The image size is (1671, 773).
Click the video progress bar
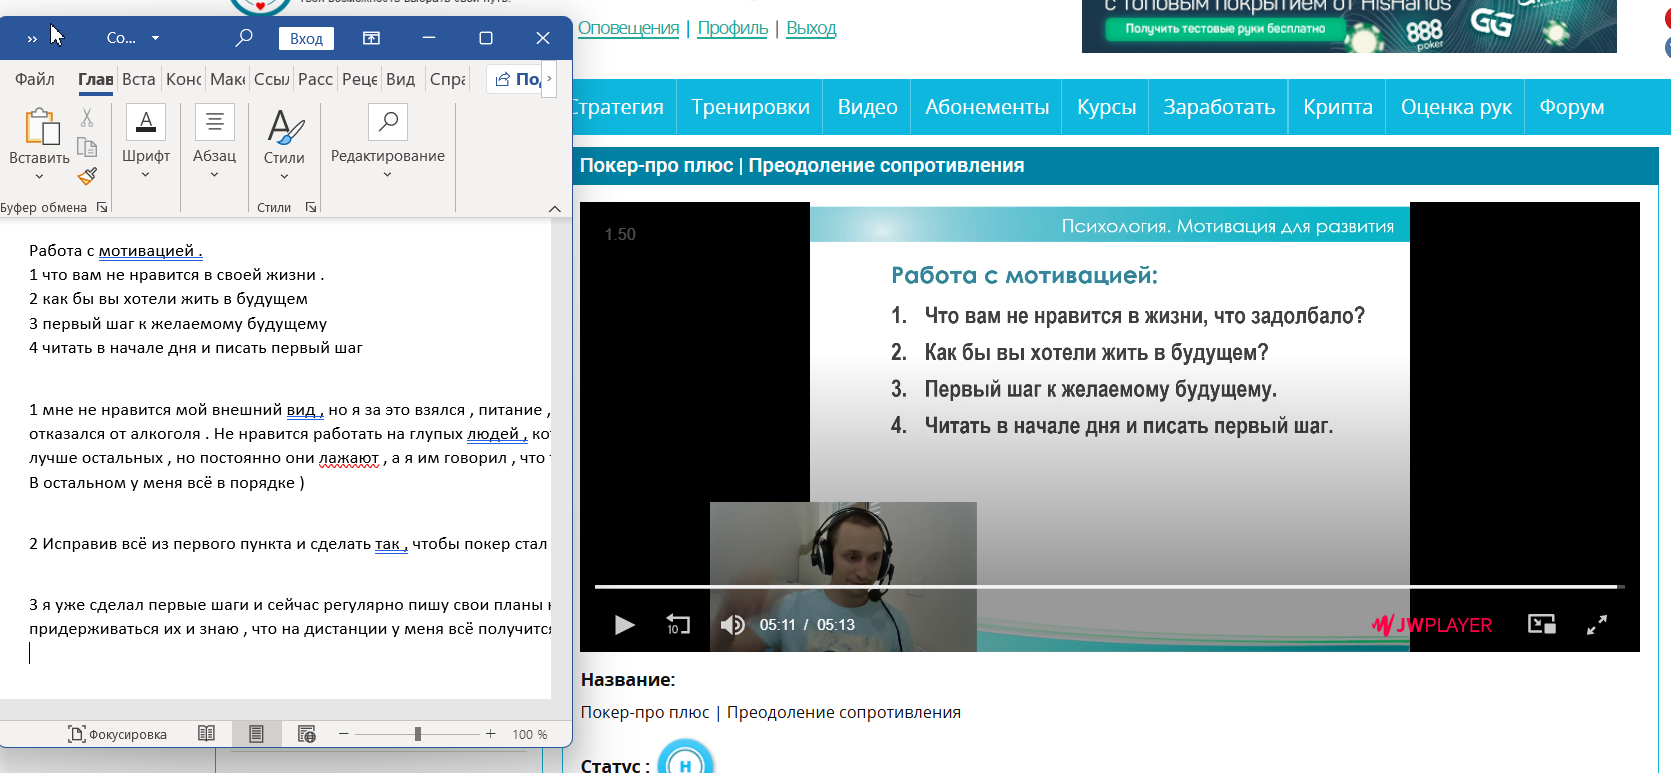coord(1109,587)
